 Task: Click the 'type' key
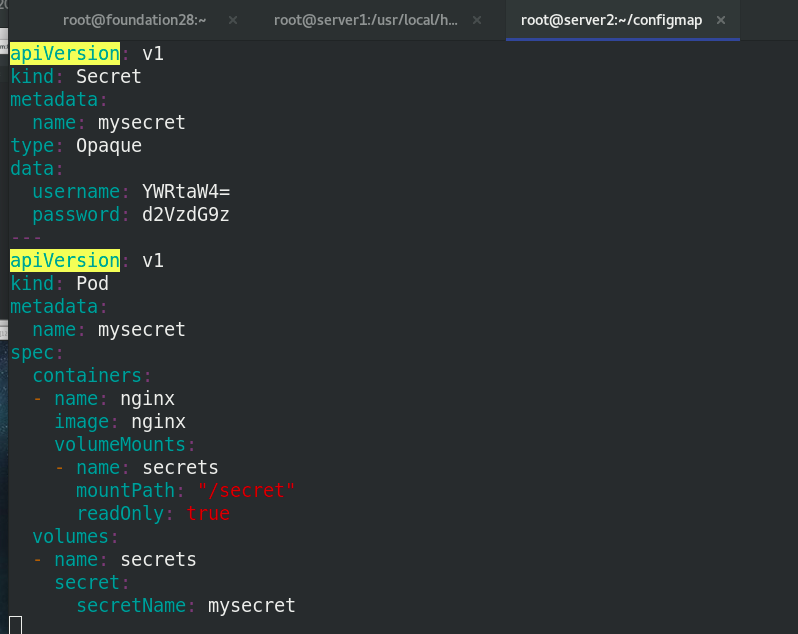32,146
